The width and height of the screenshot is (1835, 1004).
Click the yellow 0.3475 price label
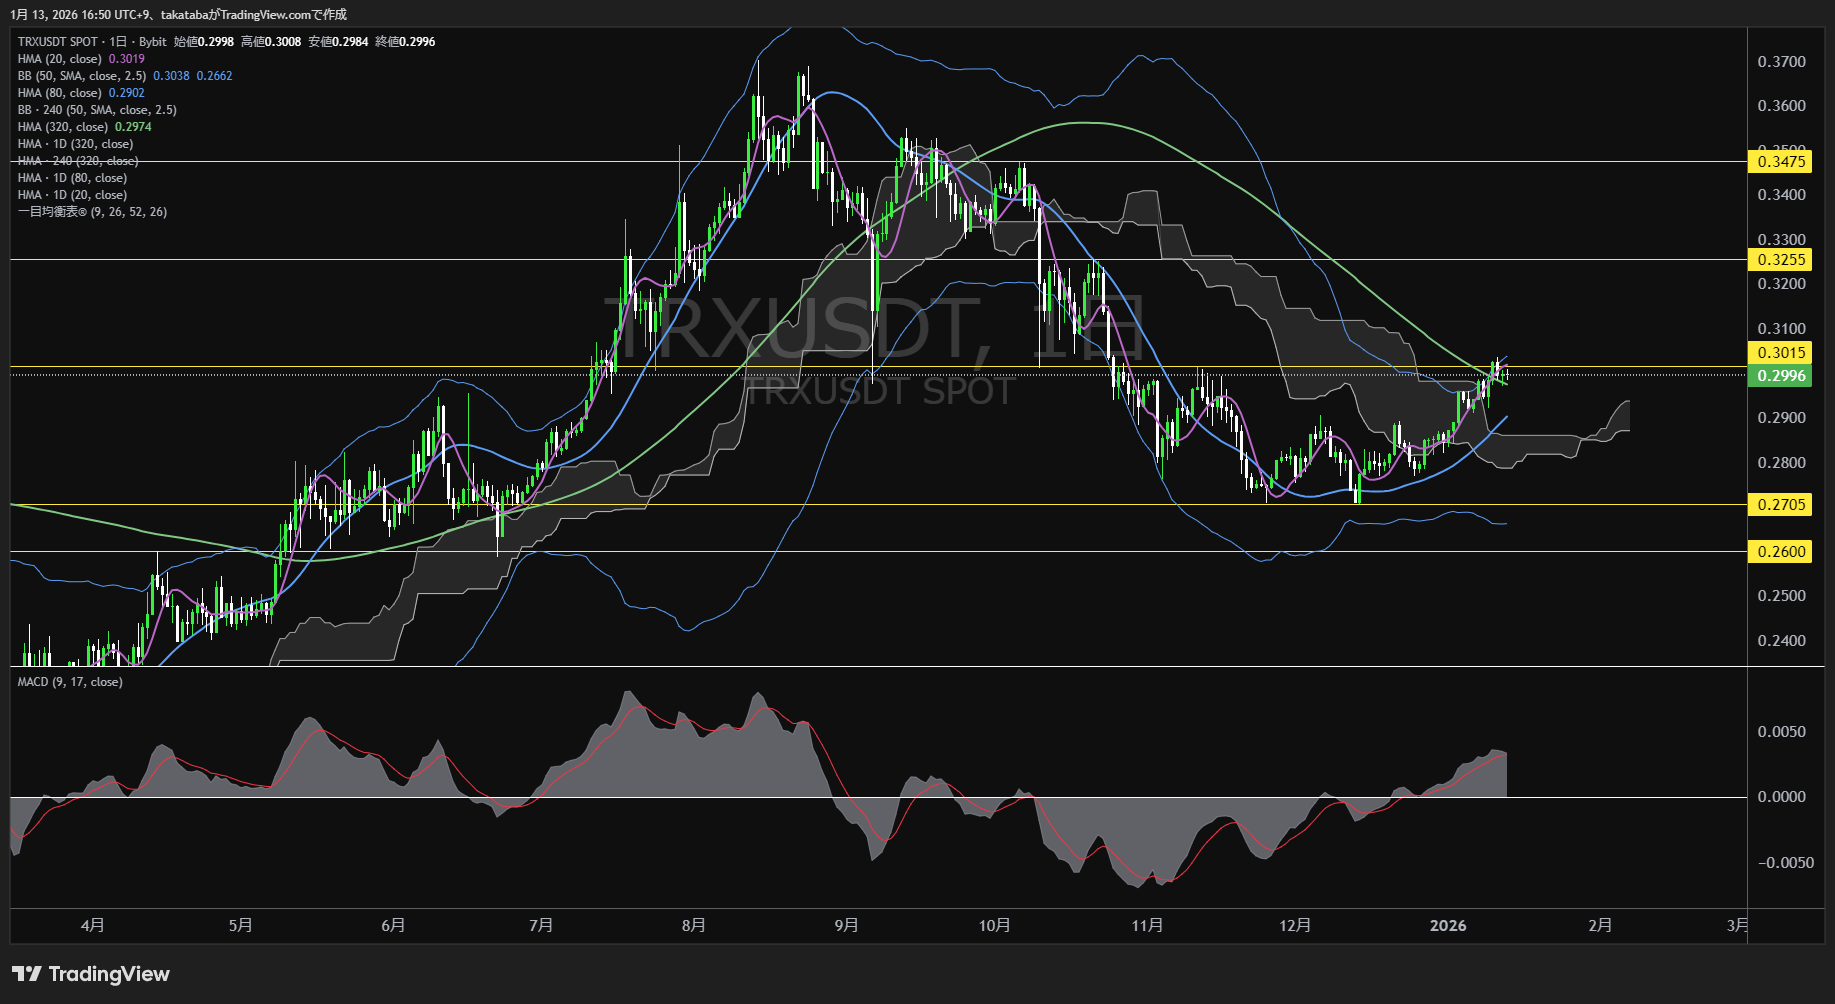tap(1780, 162)
